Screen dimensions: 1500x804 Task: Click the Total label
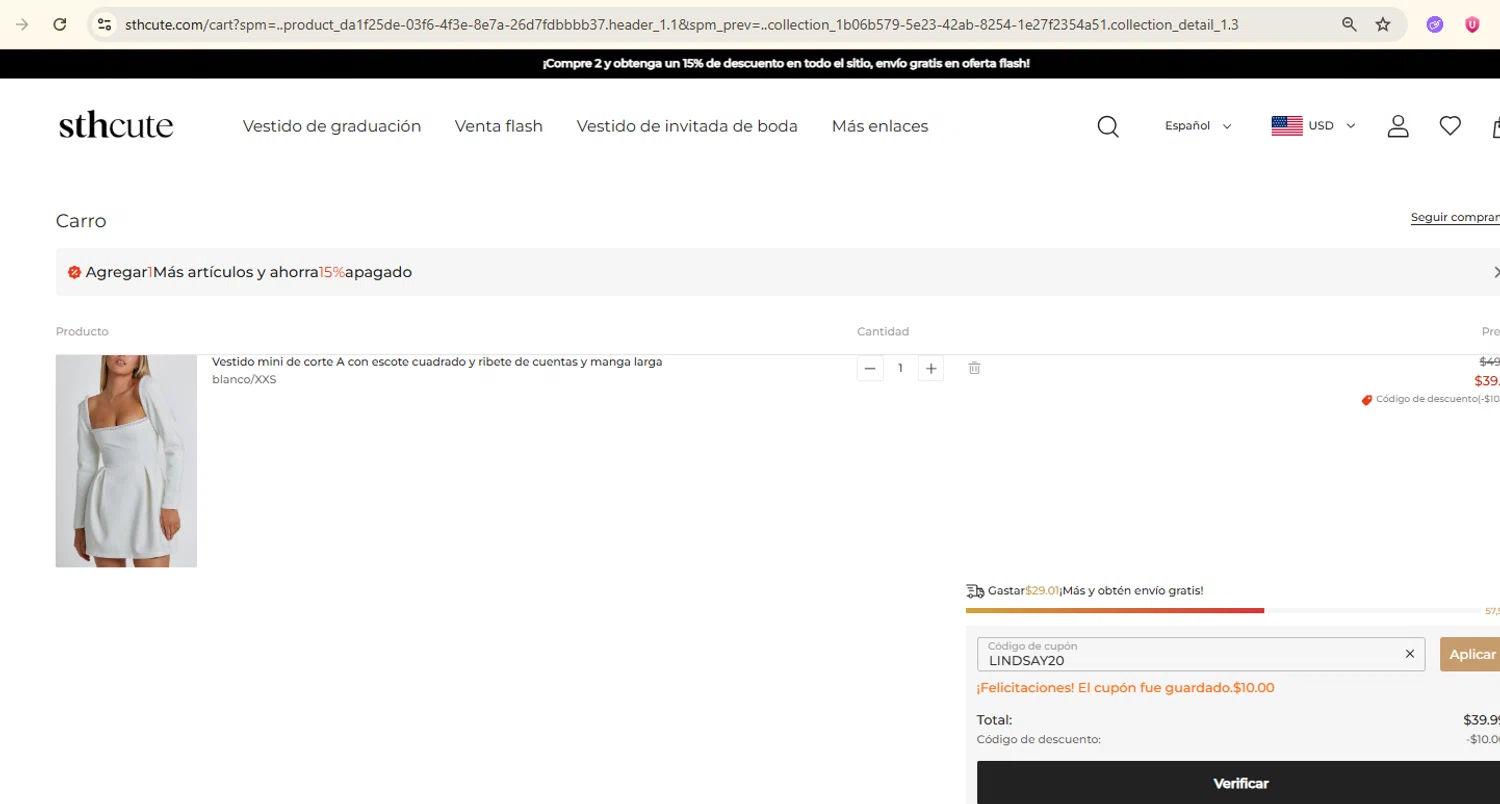pyautogui.click(x=994, y=720)
